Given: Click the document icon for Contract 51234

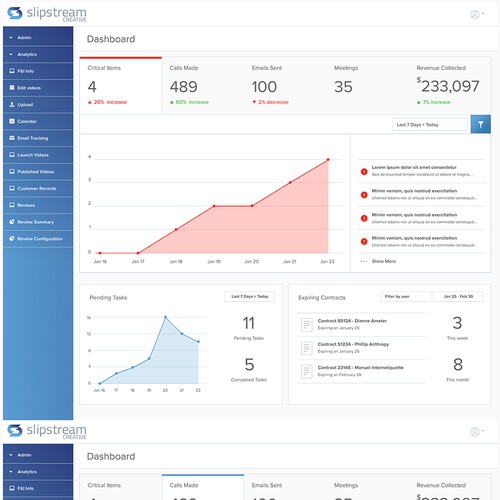Looking at the screenshot, I should pyautogui.click(x=306, y=348).
